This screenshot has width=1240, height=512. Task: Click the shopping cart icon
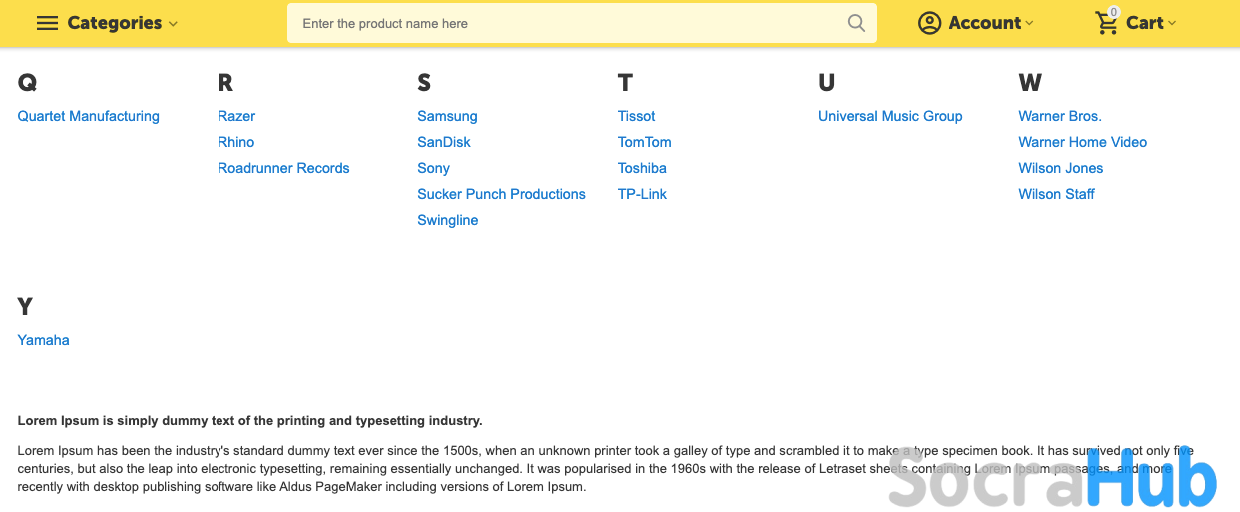click(x=1106, y=23)
